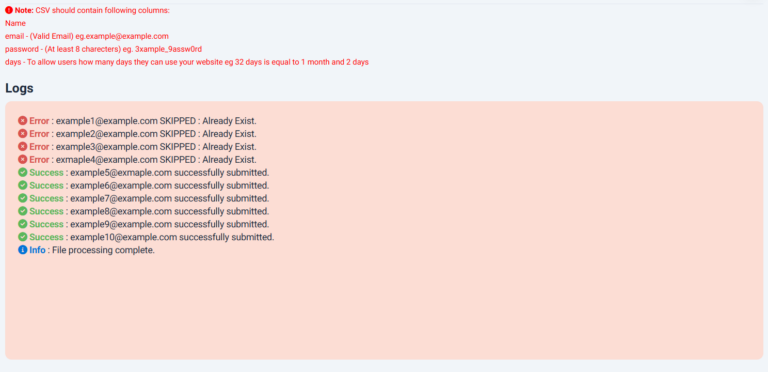Click the Logs heading
The width and height of the screenshot is (768, 372).
tap(19, 89)
